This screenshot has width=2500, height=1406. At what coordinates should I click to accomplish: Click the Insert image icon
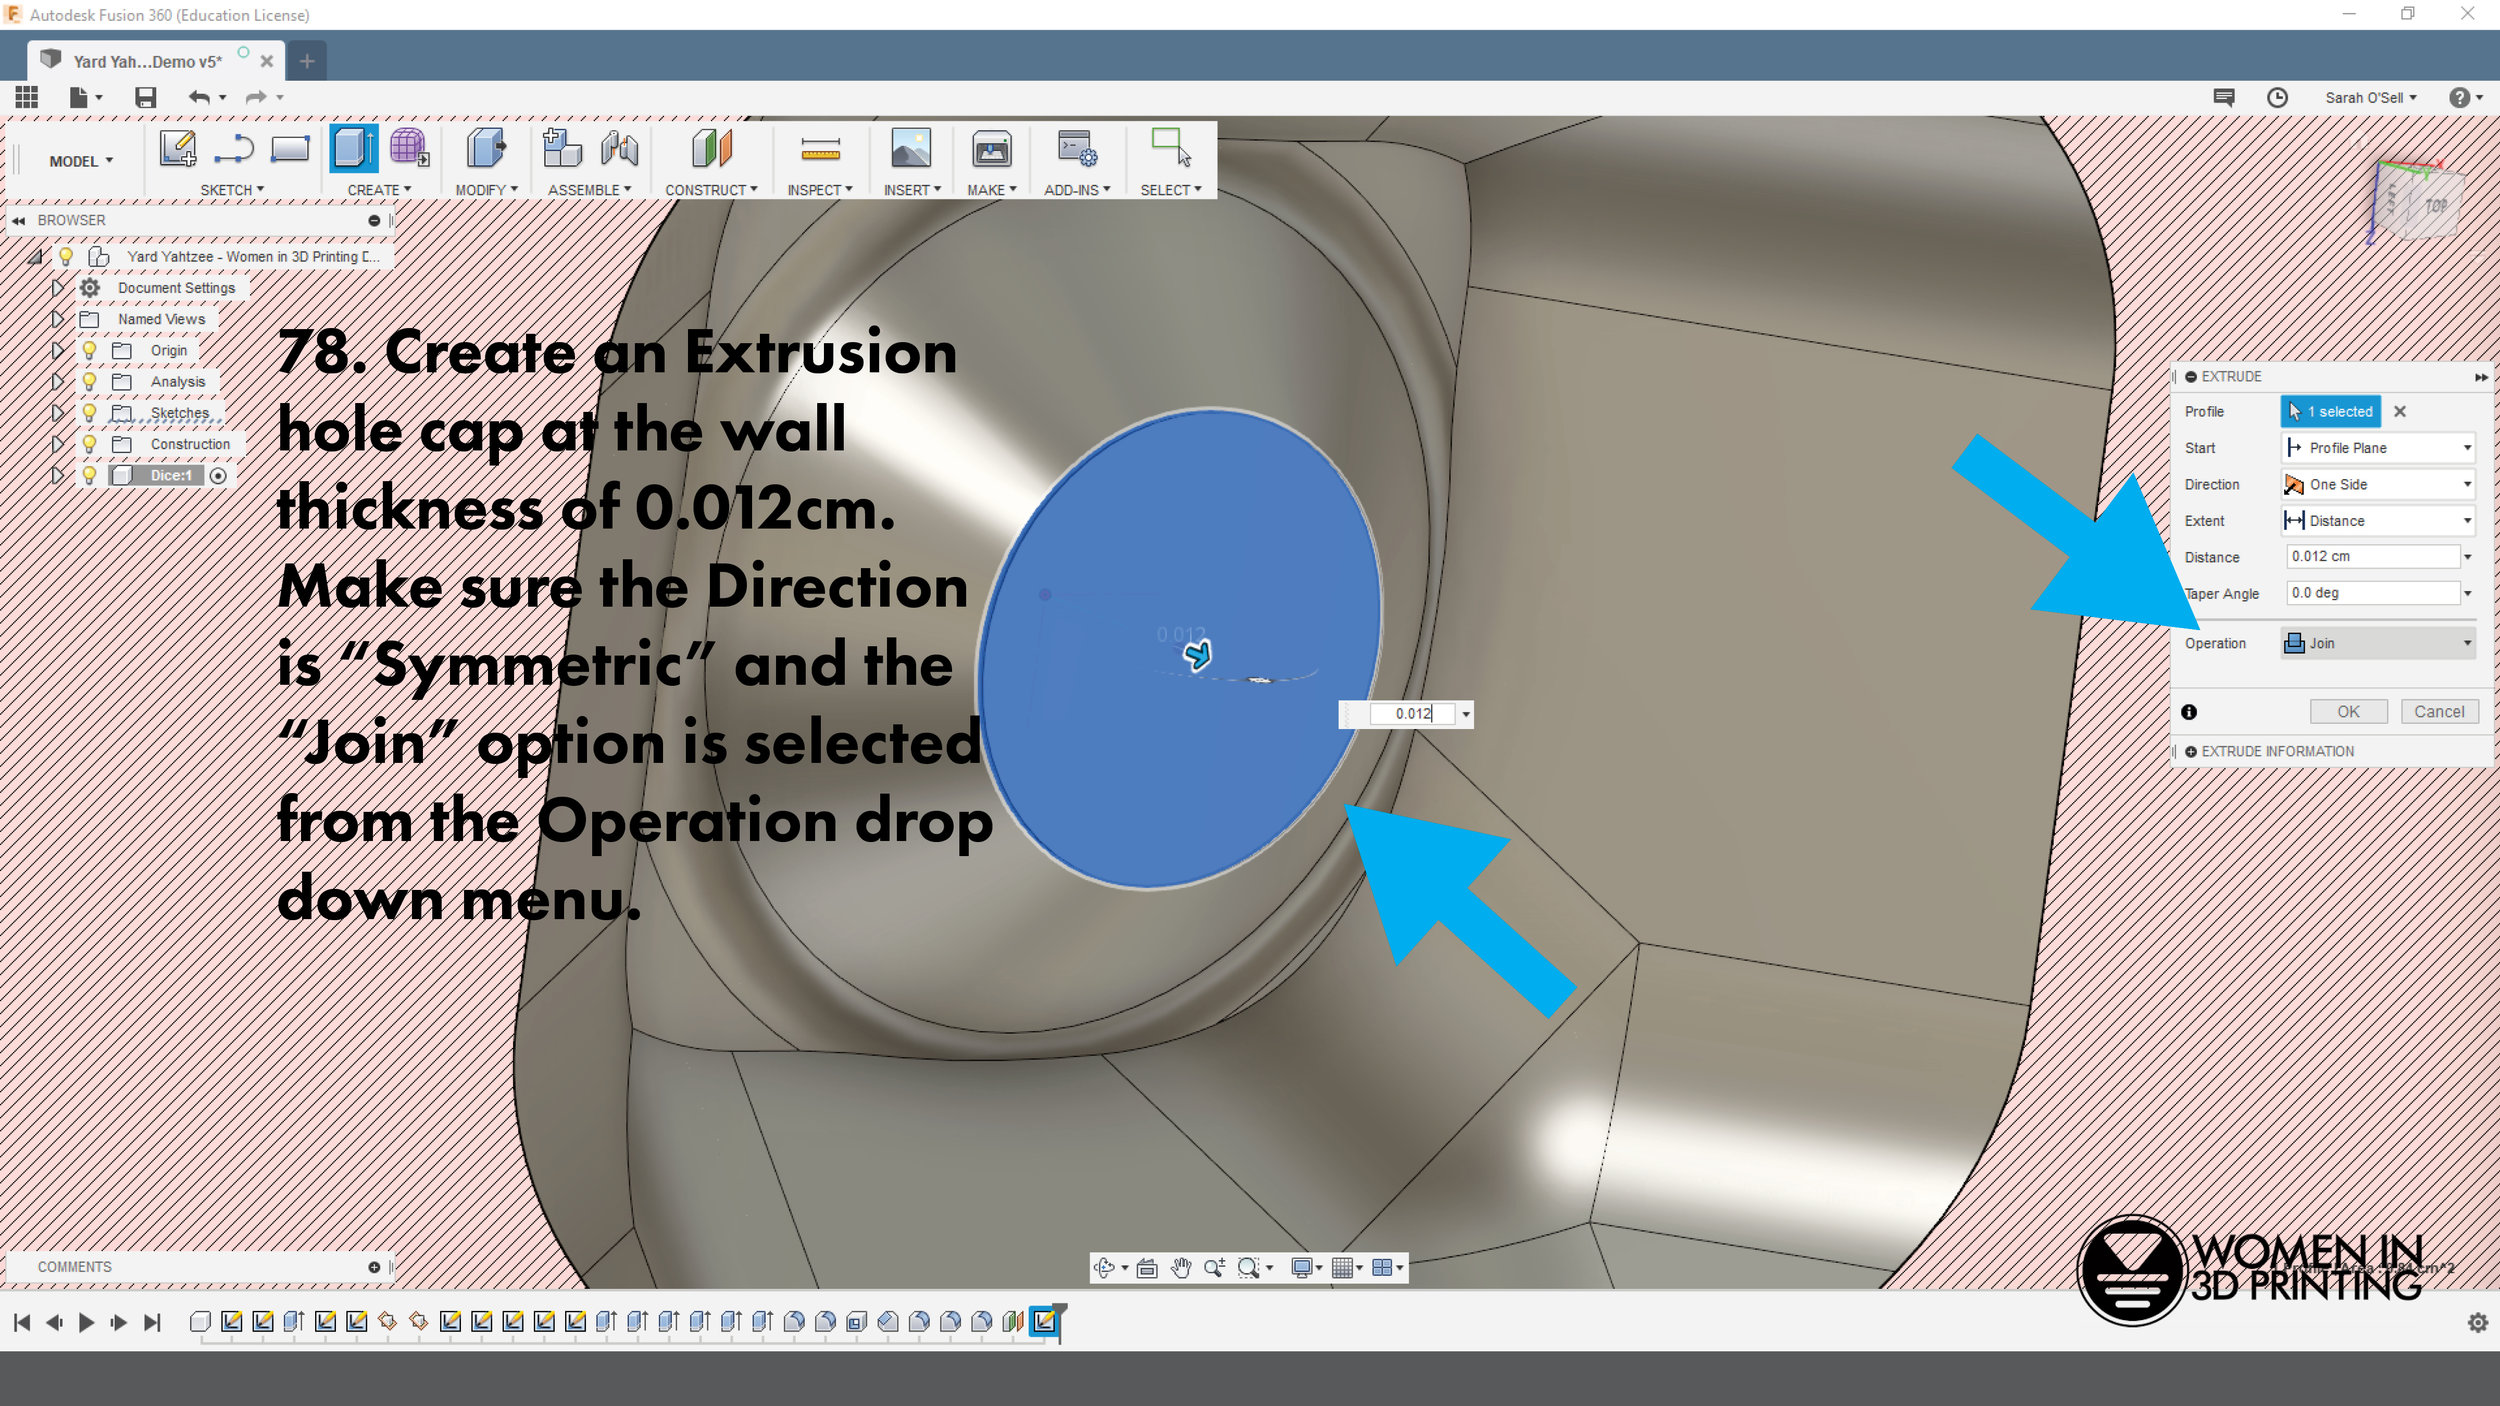pos(910,148)
